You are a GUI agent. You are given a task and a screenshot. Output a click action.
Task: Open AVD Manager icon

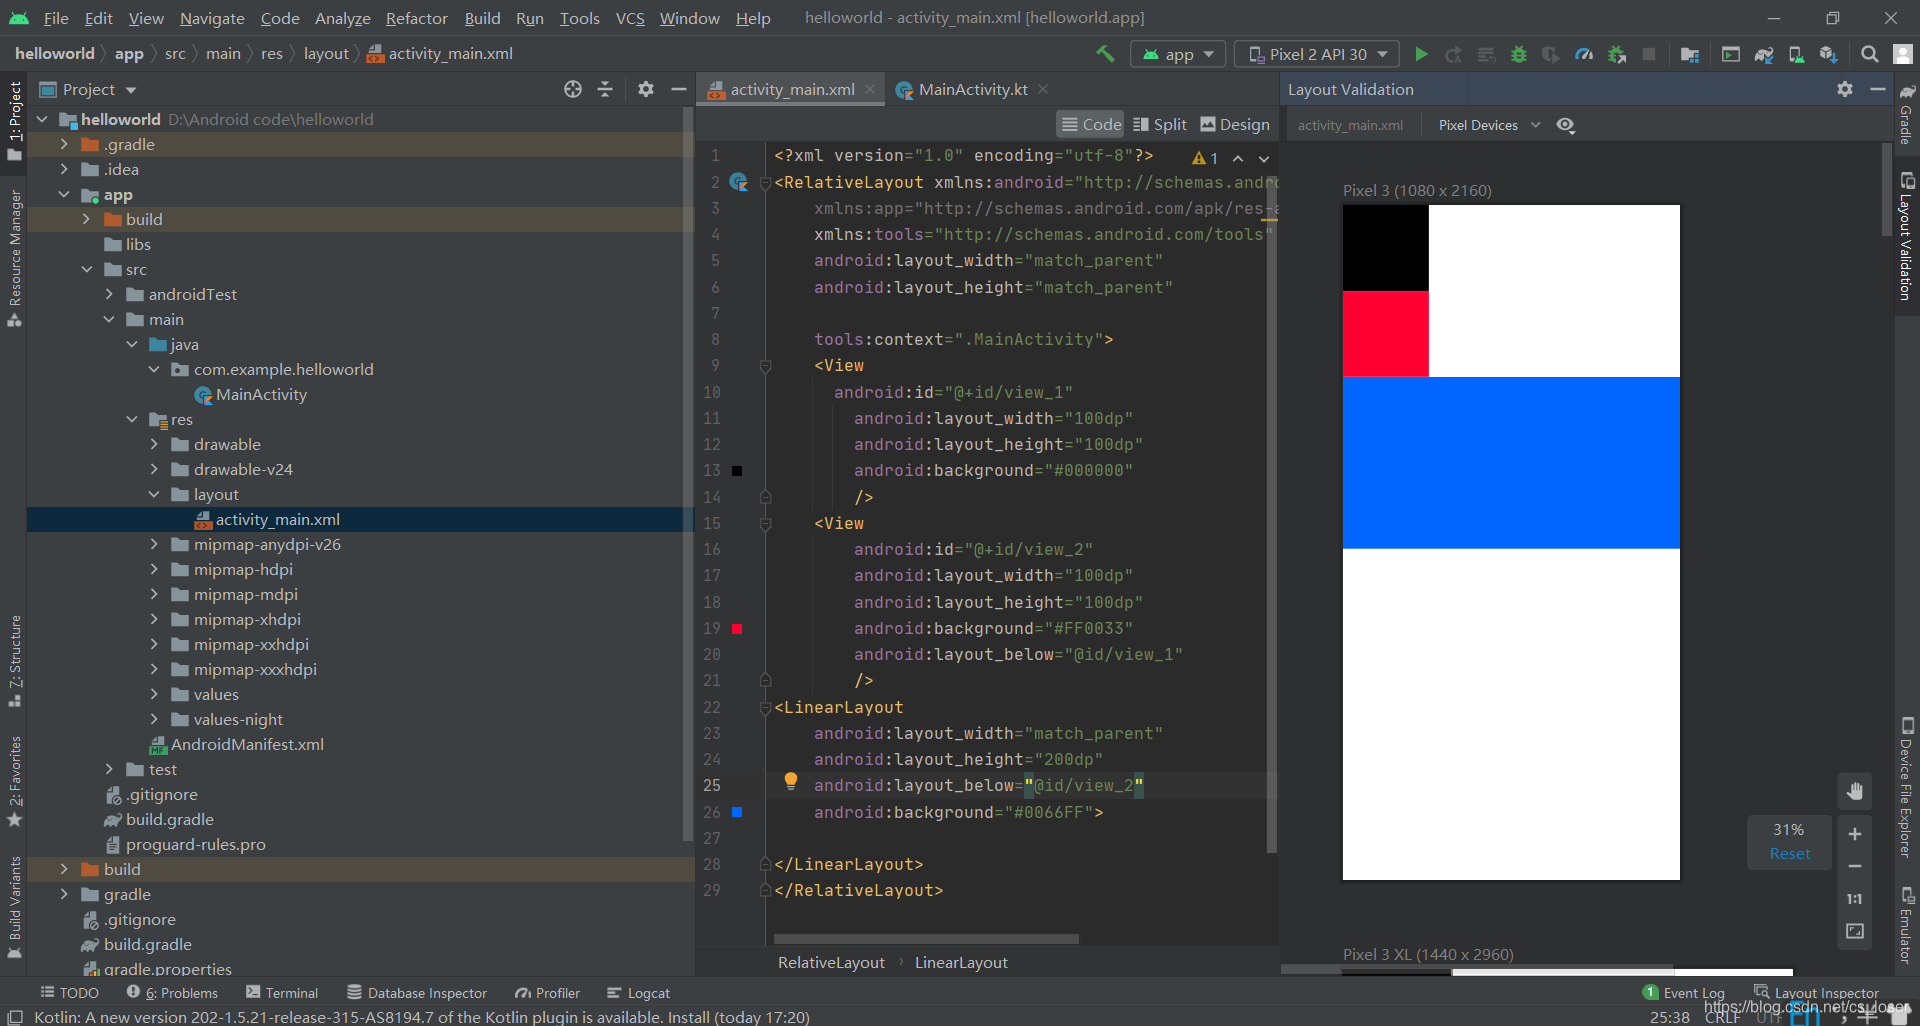click(x=1796, y=54)
